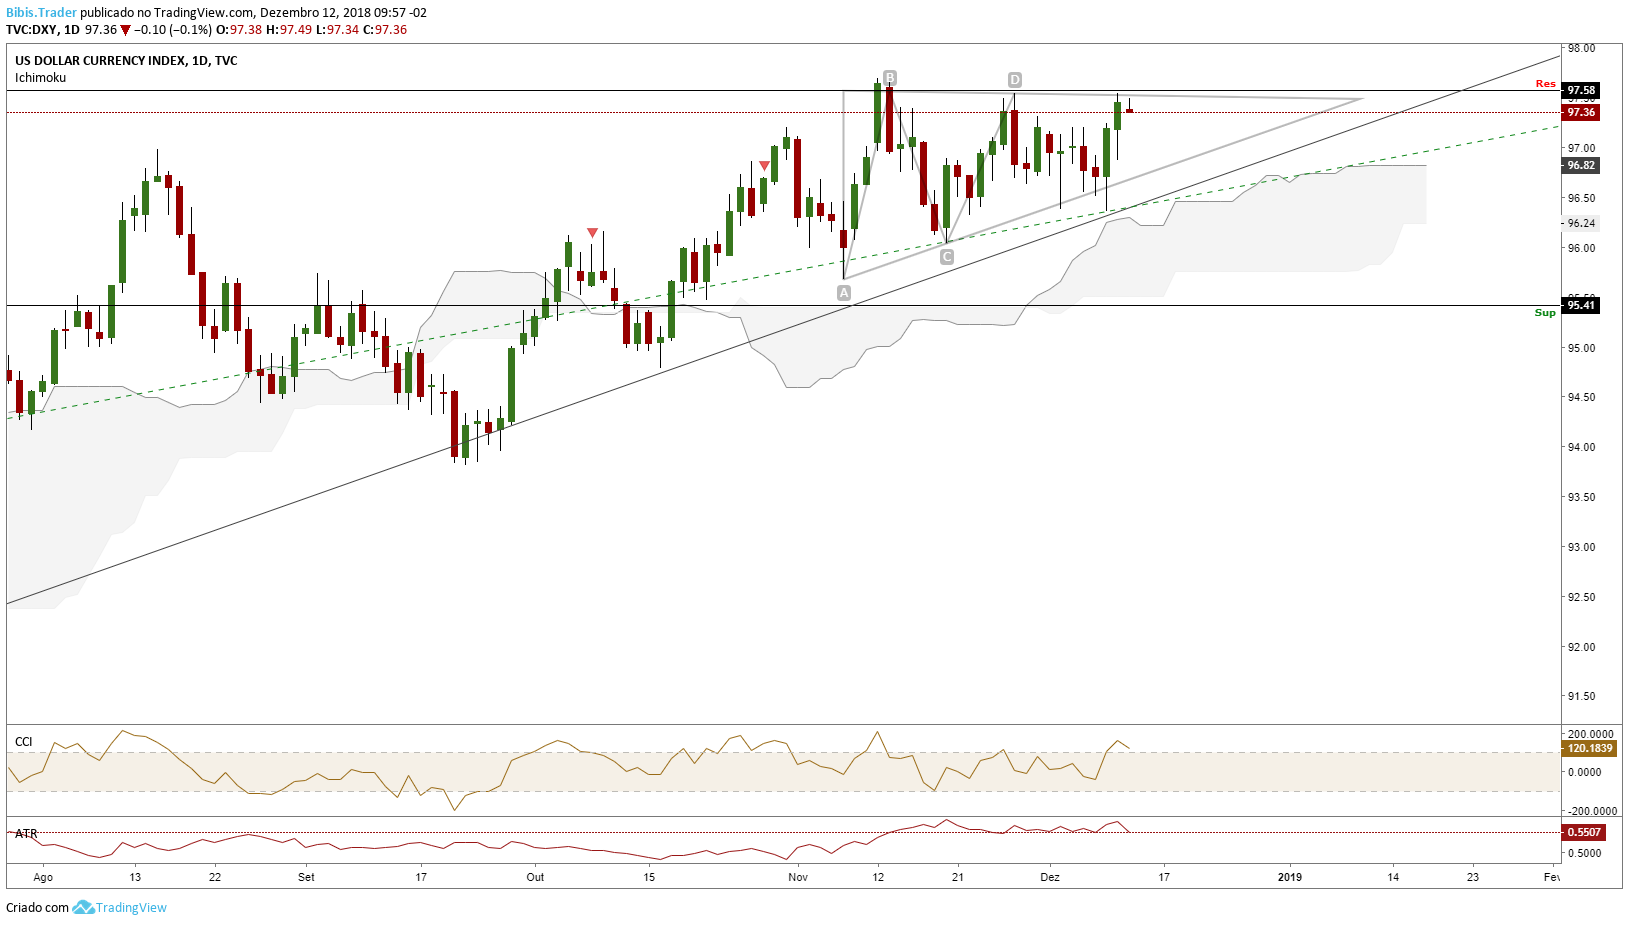Click the 98.00 price scale label
Screen dimensions: 1629x925
[1582, 48]
